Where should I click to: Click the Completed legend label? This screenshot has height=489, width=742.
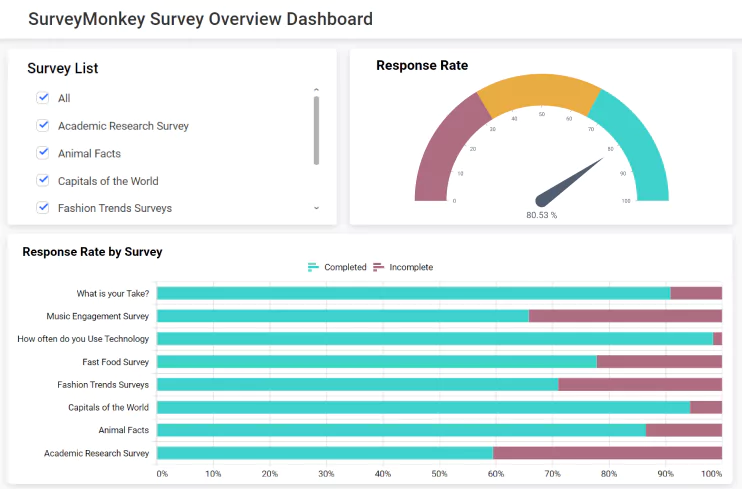point(345,267)
